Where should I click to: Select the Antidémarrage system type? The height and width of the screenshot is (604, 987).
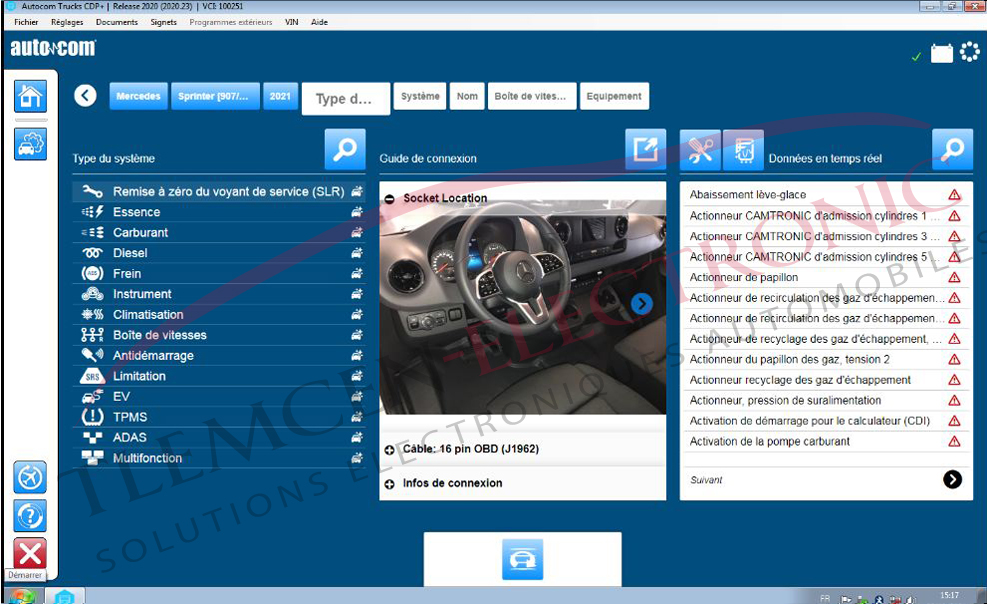pos(219,355)
